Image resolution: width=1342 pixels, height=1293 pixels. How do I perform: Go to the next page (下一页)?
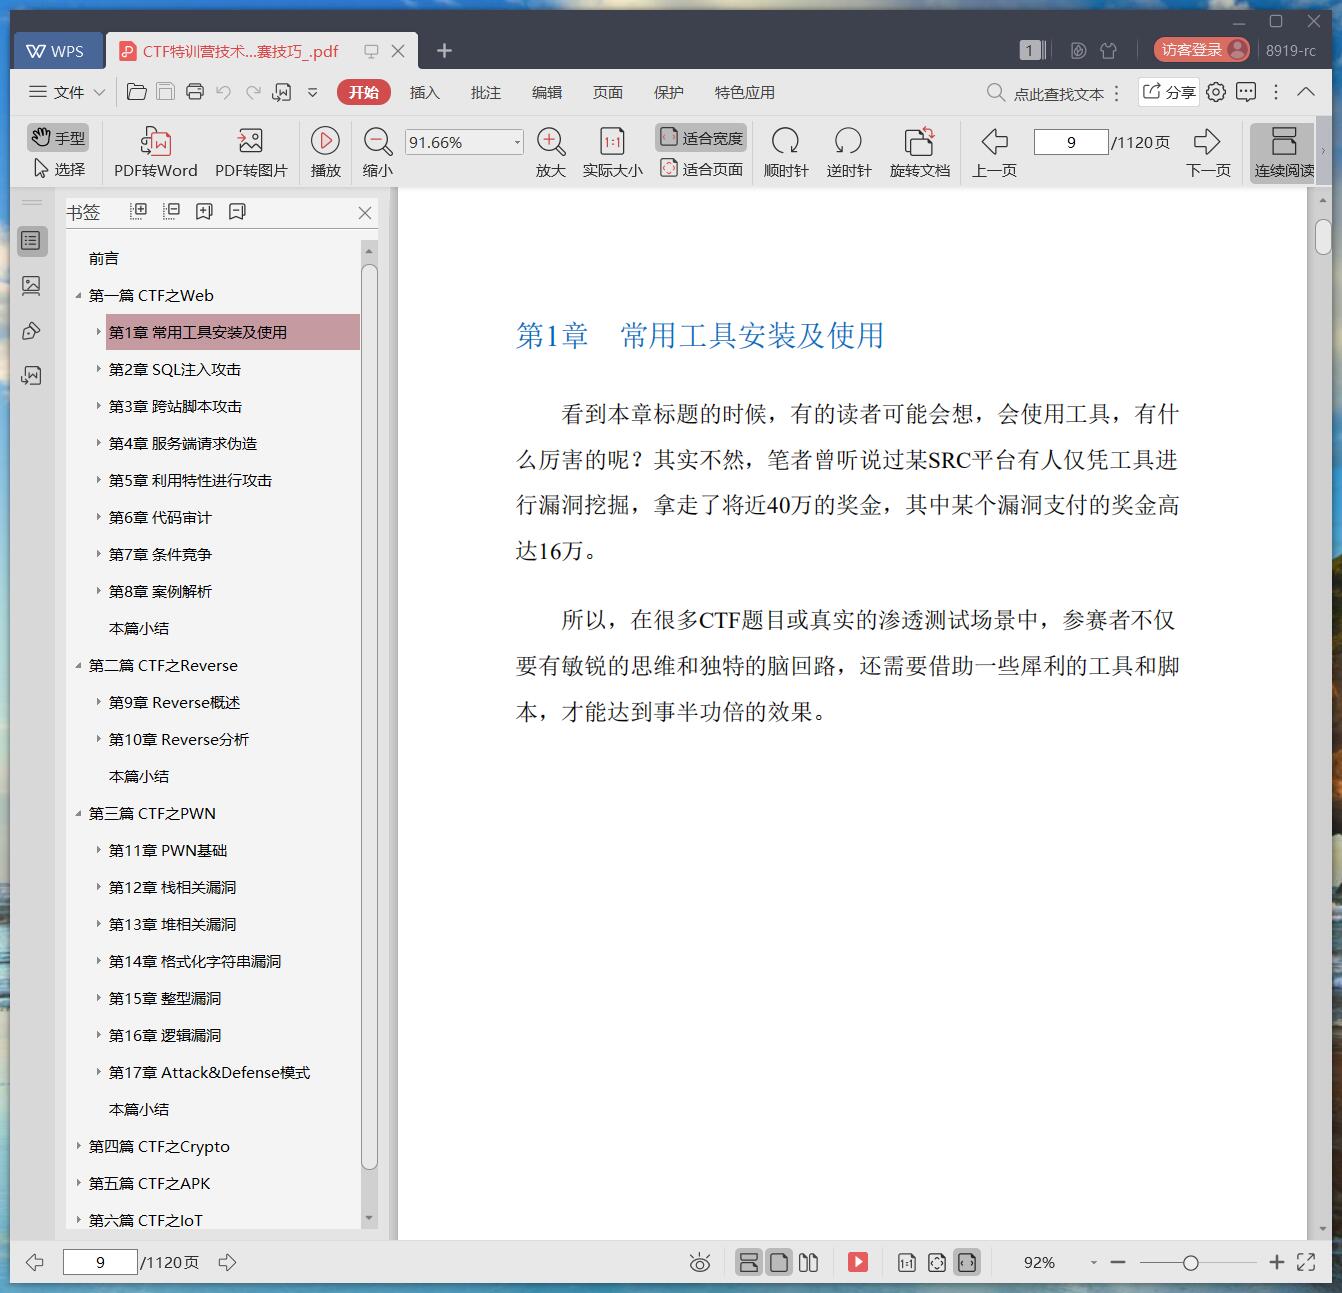pos(1208,152)
